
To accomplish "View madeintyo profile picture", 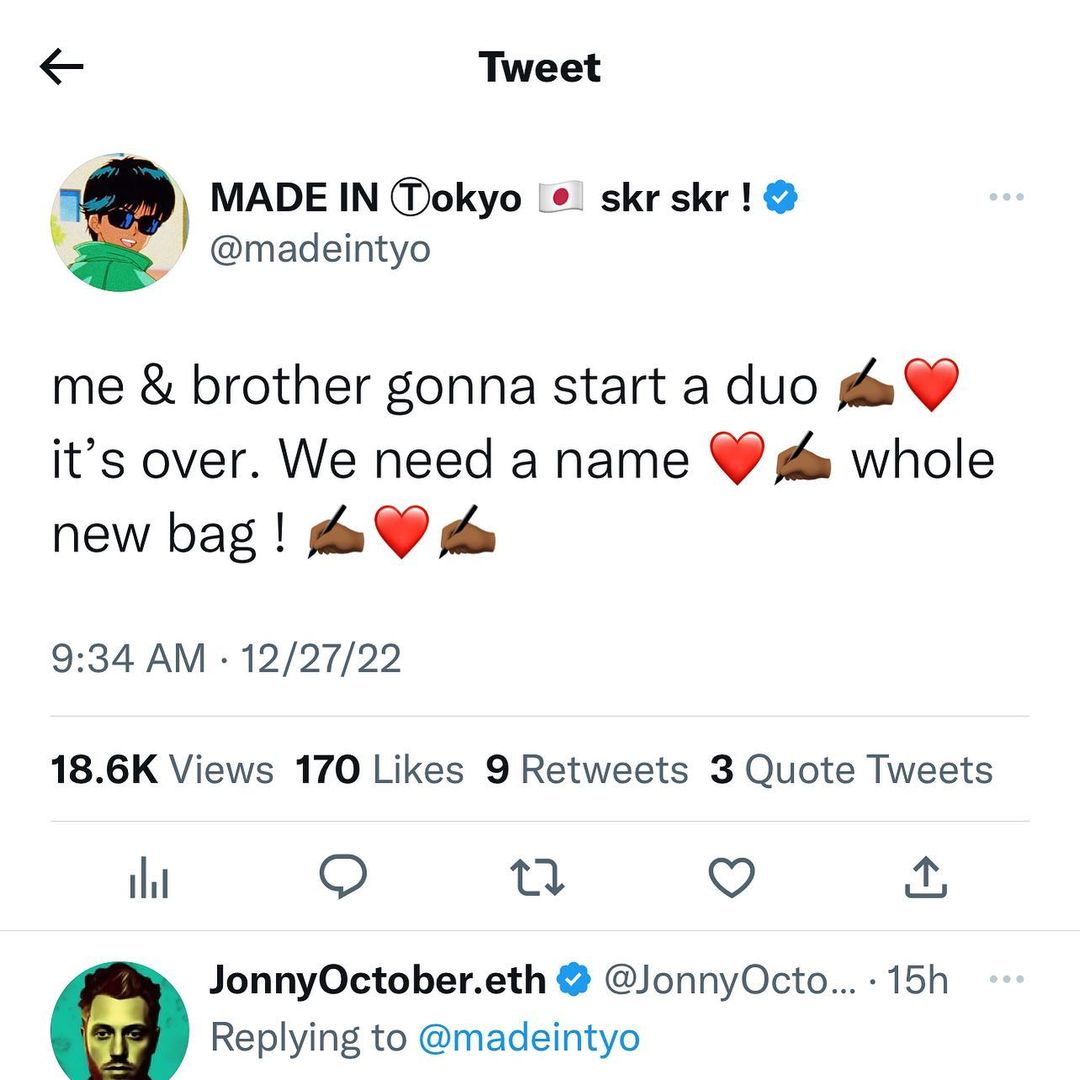I will (x=120, y=222).
